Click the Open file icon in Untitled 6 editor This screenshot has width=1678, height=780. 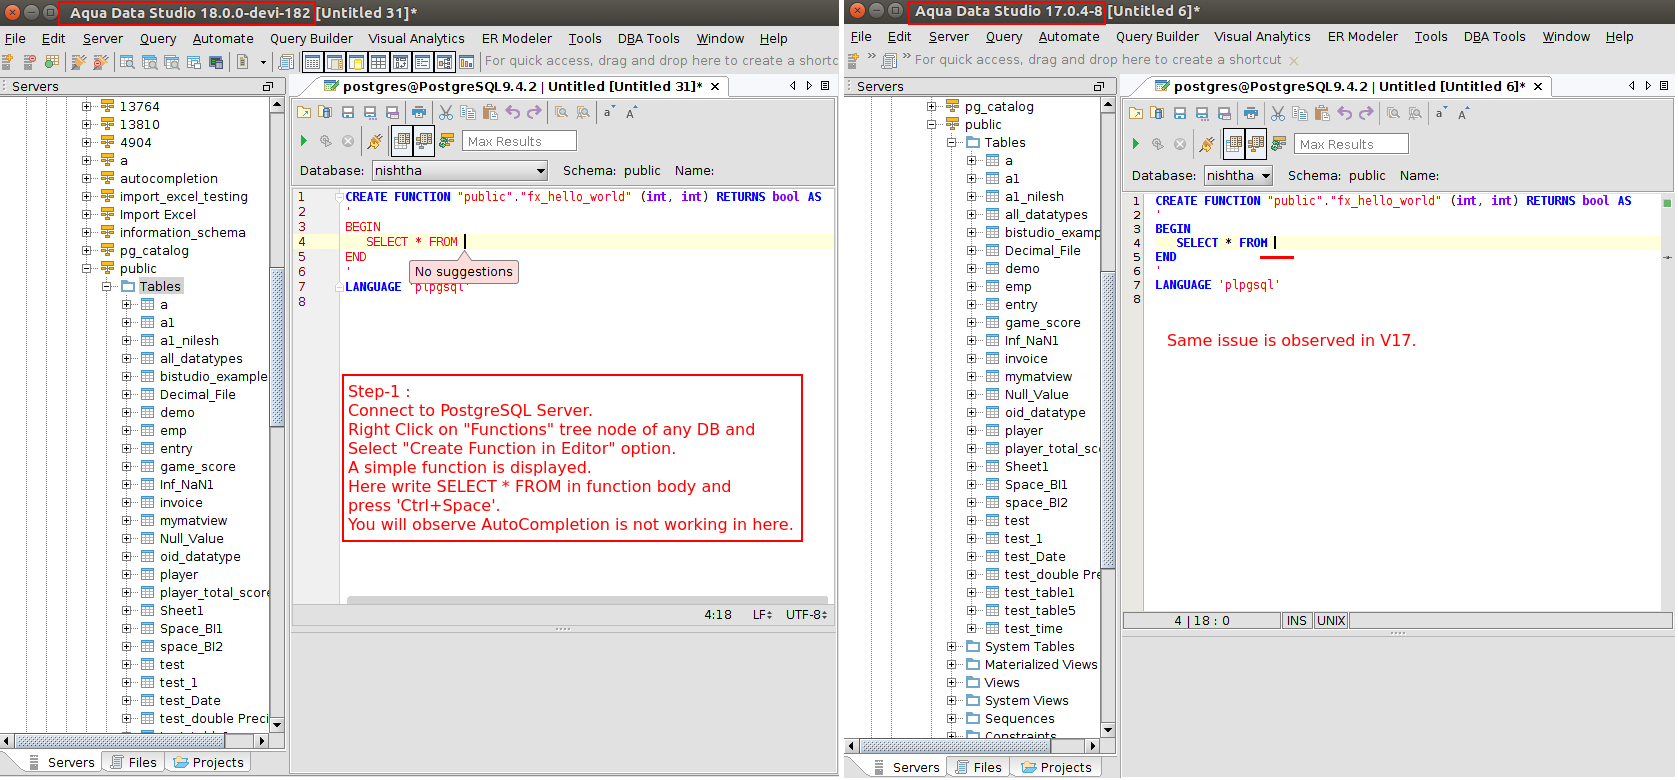(x=1136, y=114)
